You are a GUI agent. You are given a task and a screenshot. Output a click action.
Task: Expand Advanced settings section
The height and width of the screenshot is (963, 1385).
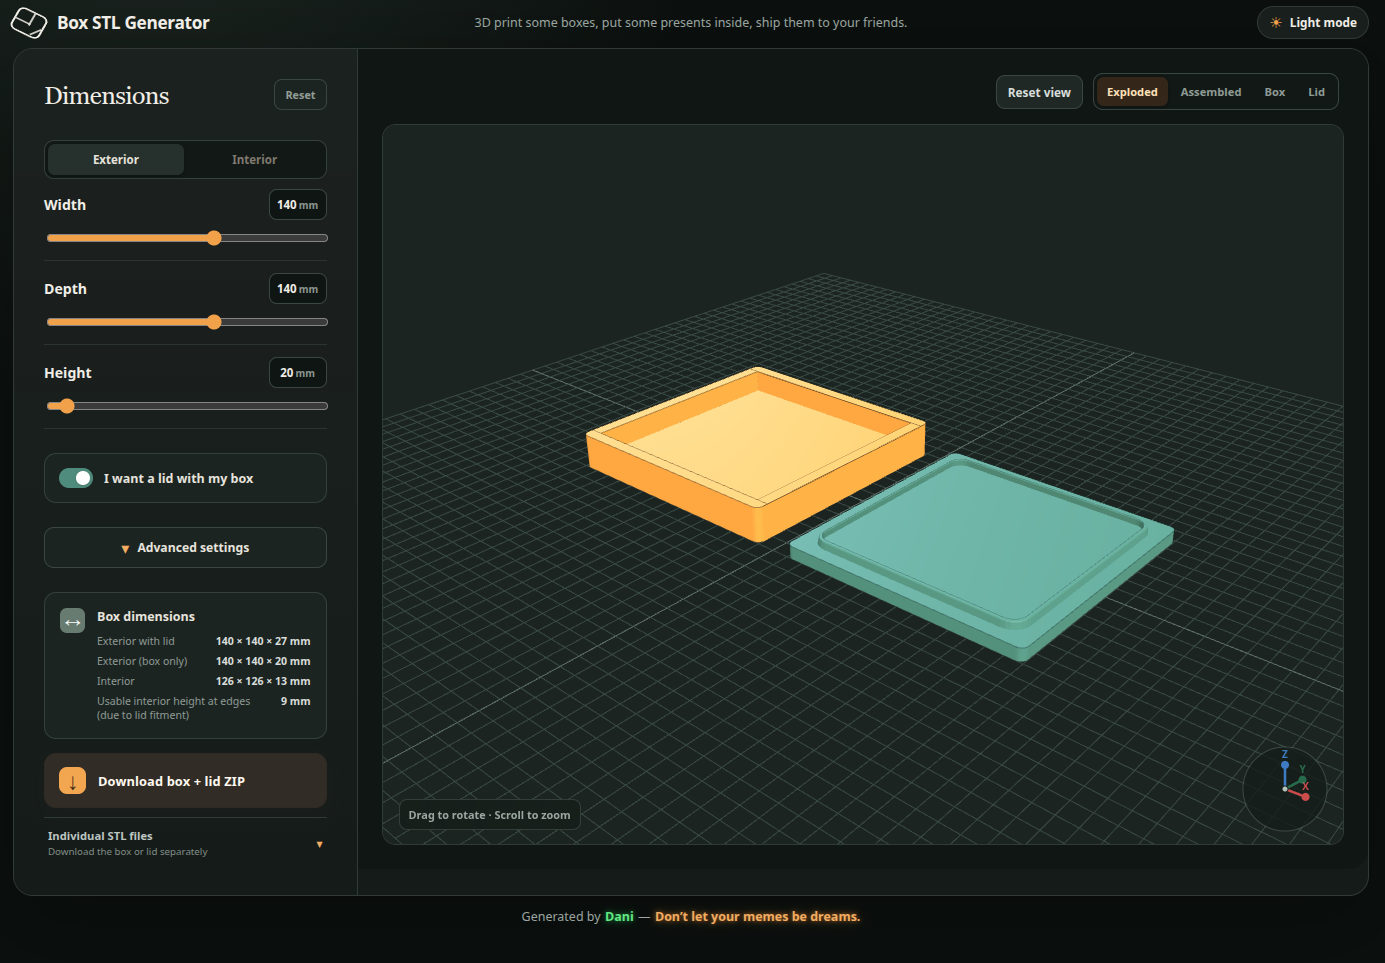click(185, 548)
